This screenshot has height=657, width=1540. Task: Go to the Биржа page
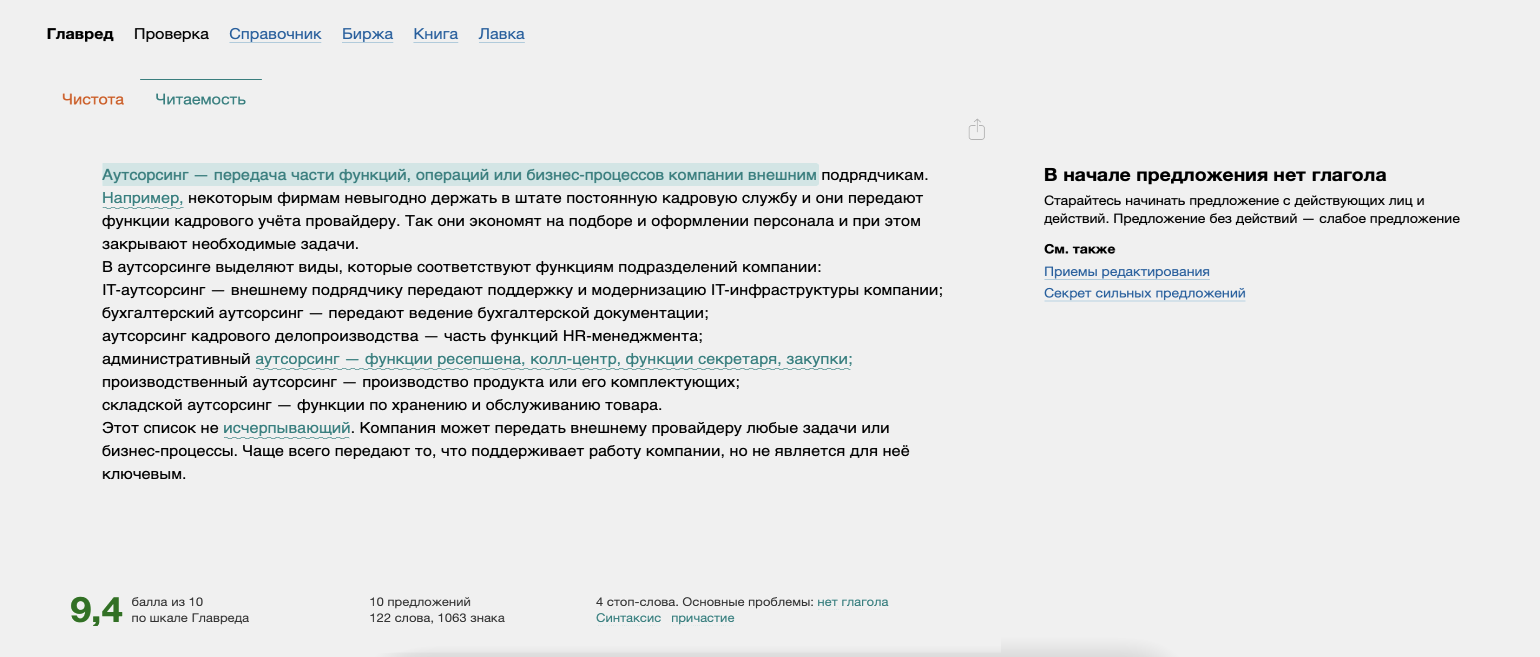[367, 34]
